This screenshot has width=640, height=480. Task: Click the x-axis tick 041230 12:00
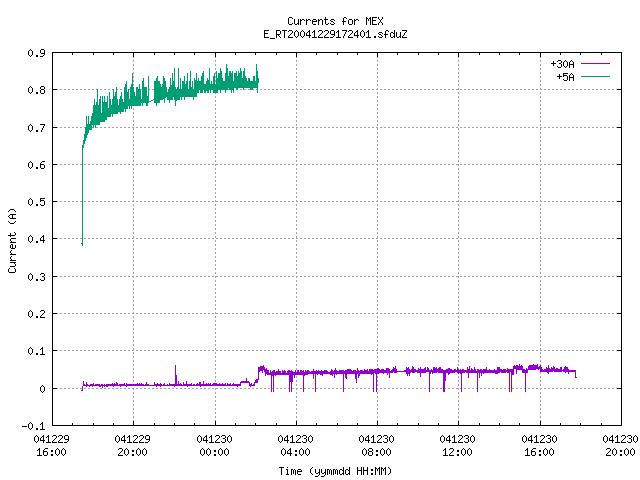[x=457, y=446]
